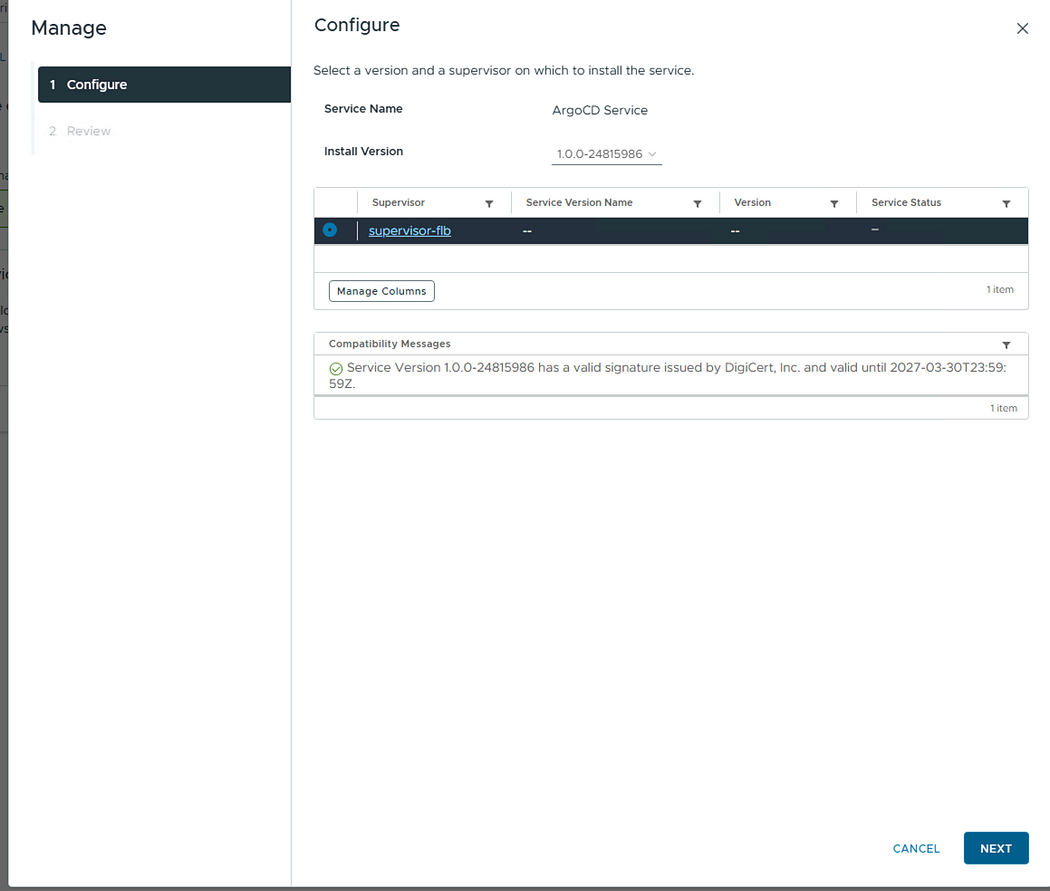Click the 'Service Name' label
The height and width of the screenshot is (891, 1050).
coord(364,108)
